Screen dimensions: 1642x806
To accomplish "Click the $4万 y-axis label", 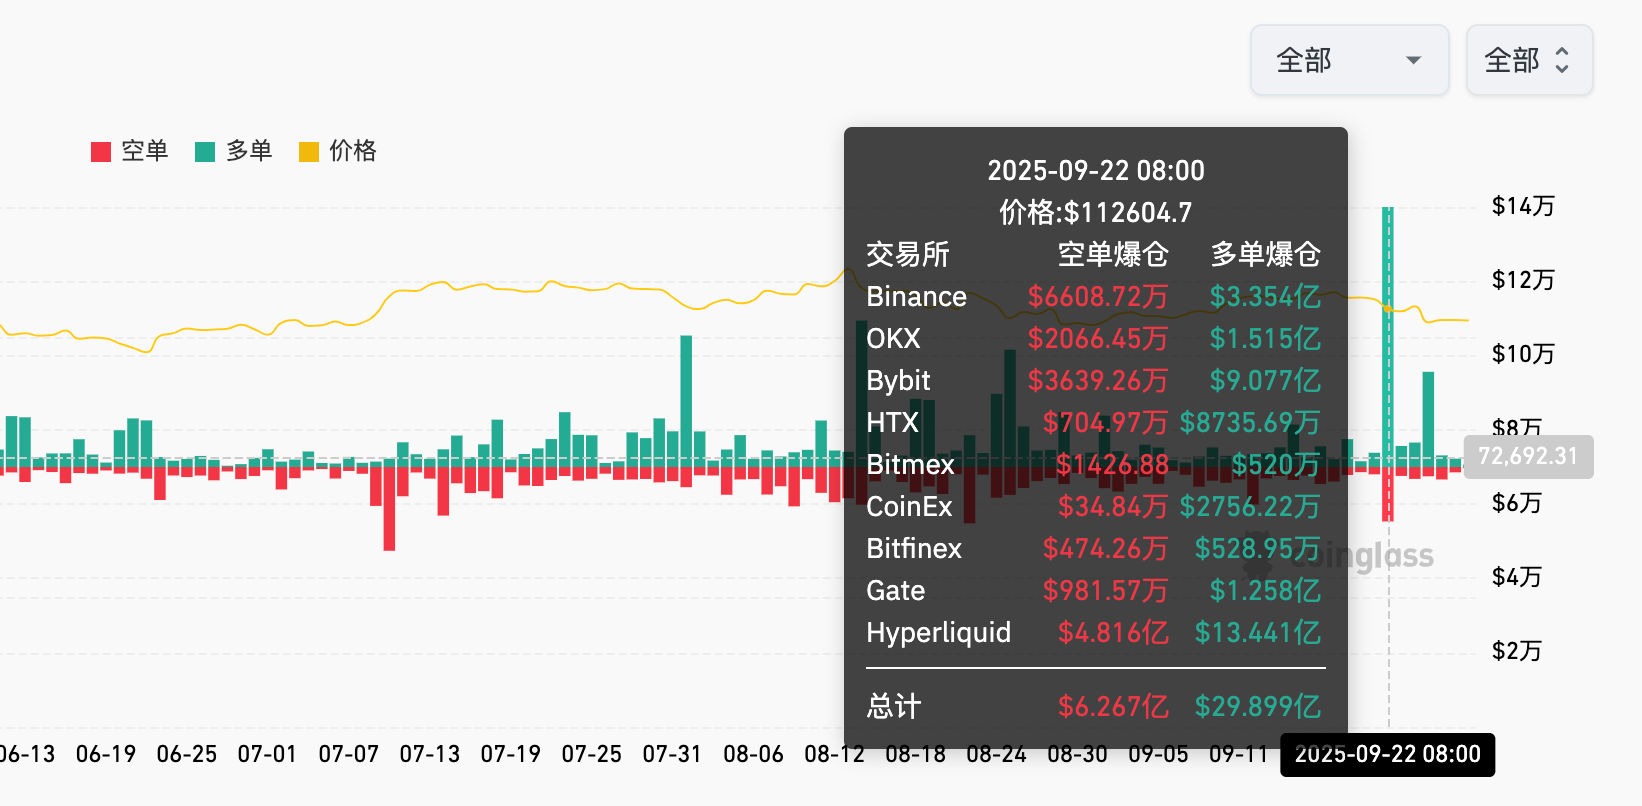I will (1516, 577).
